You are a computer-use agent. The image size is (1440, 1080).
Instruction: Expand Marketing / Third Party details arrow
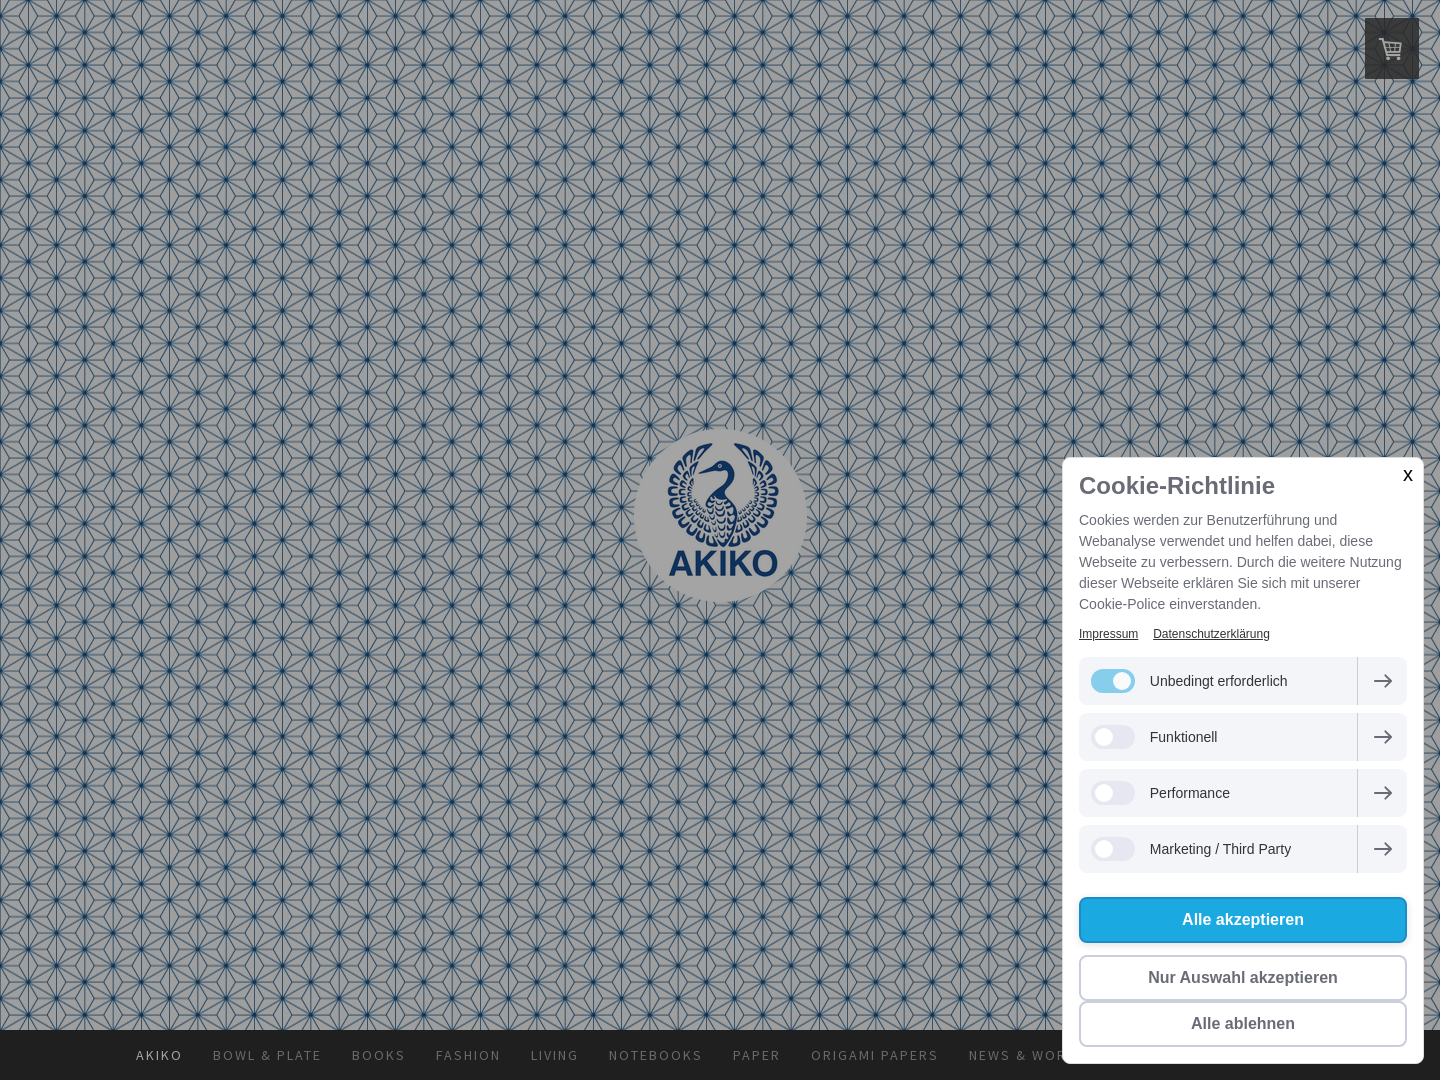coord(1382,849)
